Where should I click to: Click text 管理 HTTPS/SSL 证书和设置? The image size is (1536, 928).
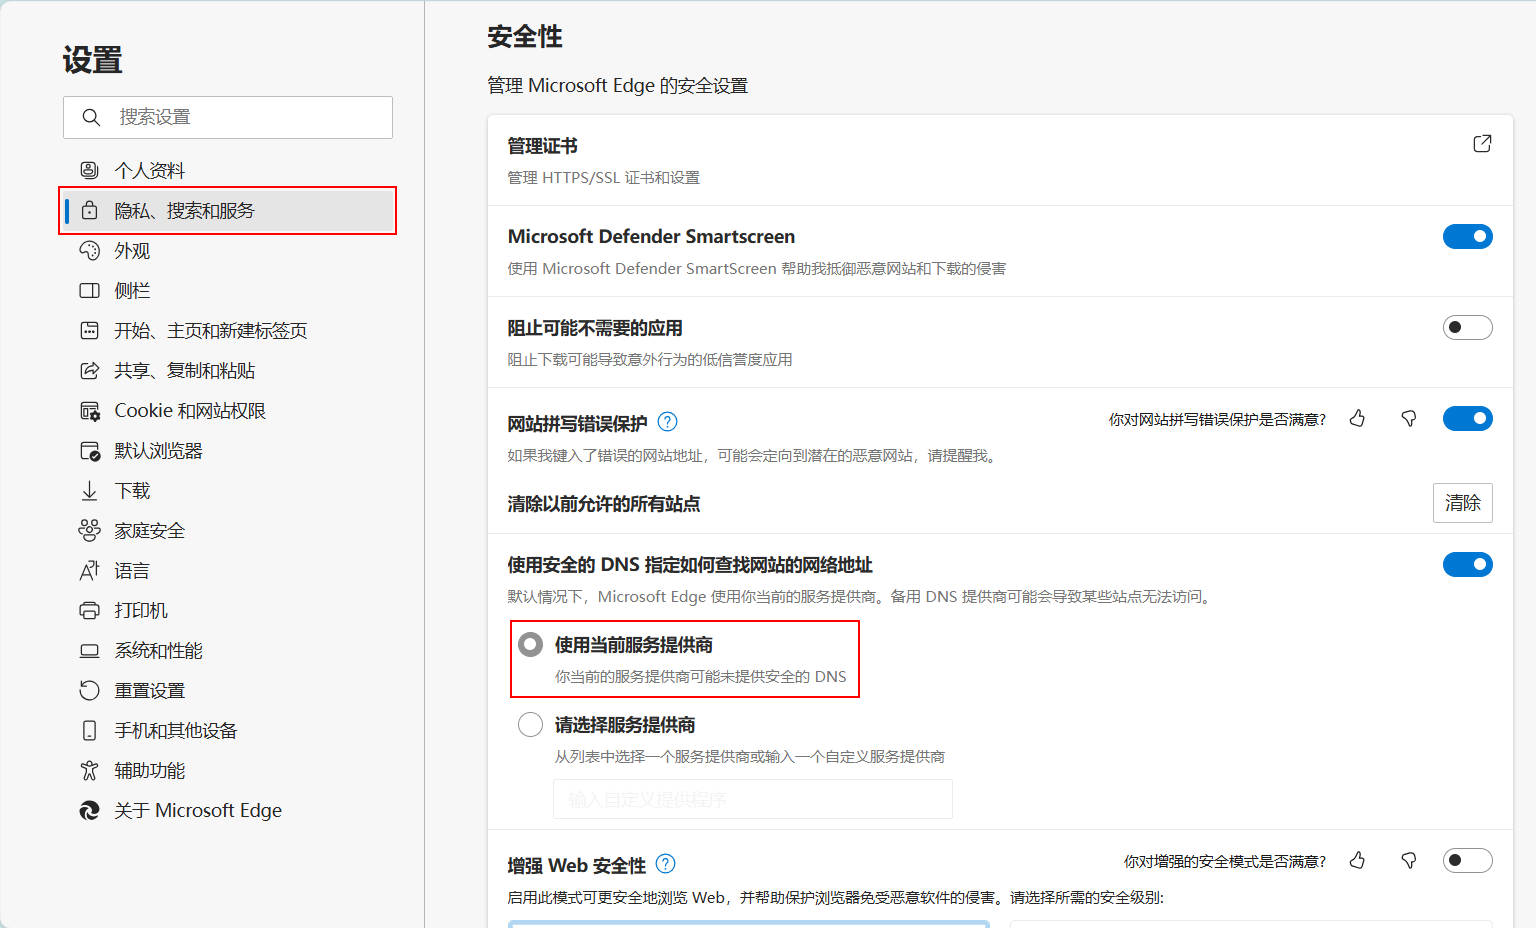point(603,178)
